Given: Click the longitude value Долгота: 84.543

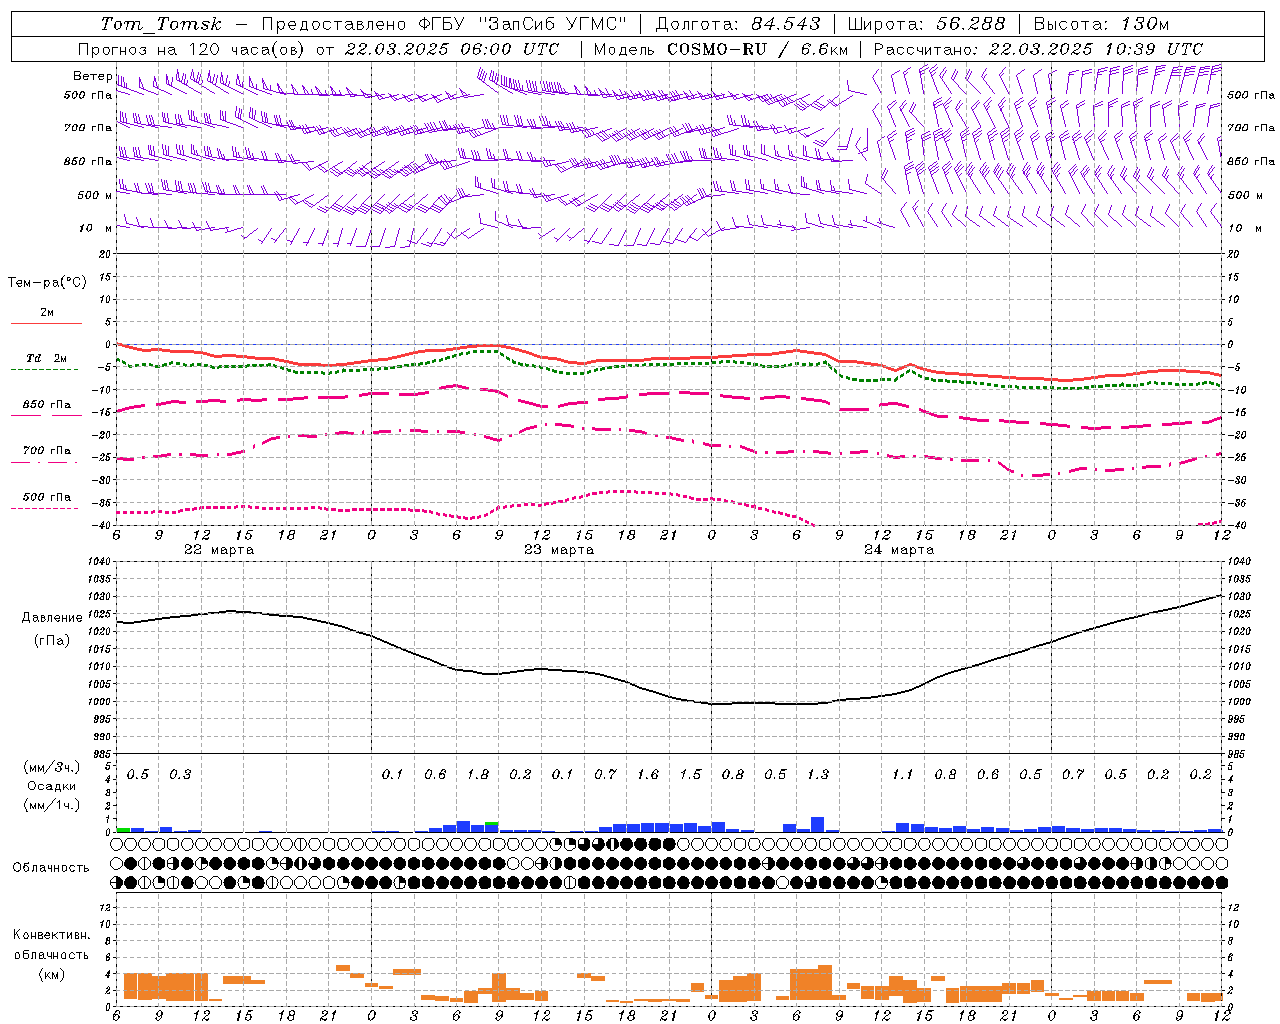Looking at the screenshot, I should coord(738,24).
